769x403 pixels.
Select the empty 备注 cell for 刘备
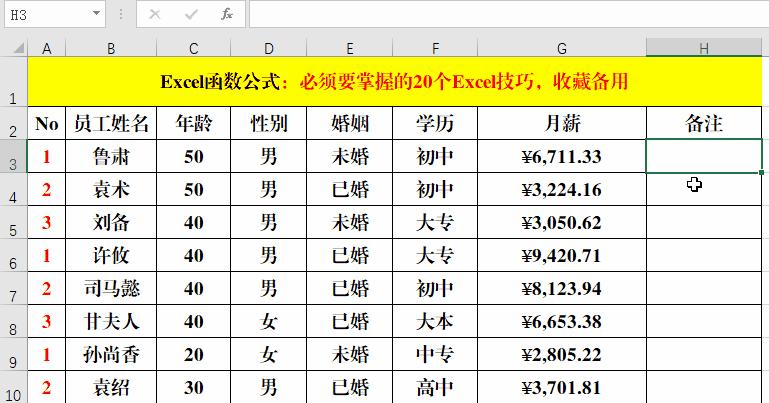pyautogui.click(x=704, y=223)
